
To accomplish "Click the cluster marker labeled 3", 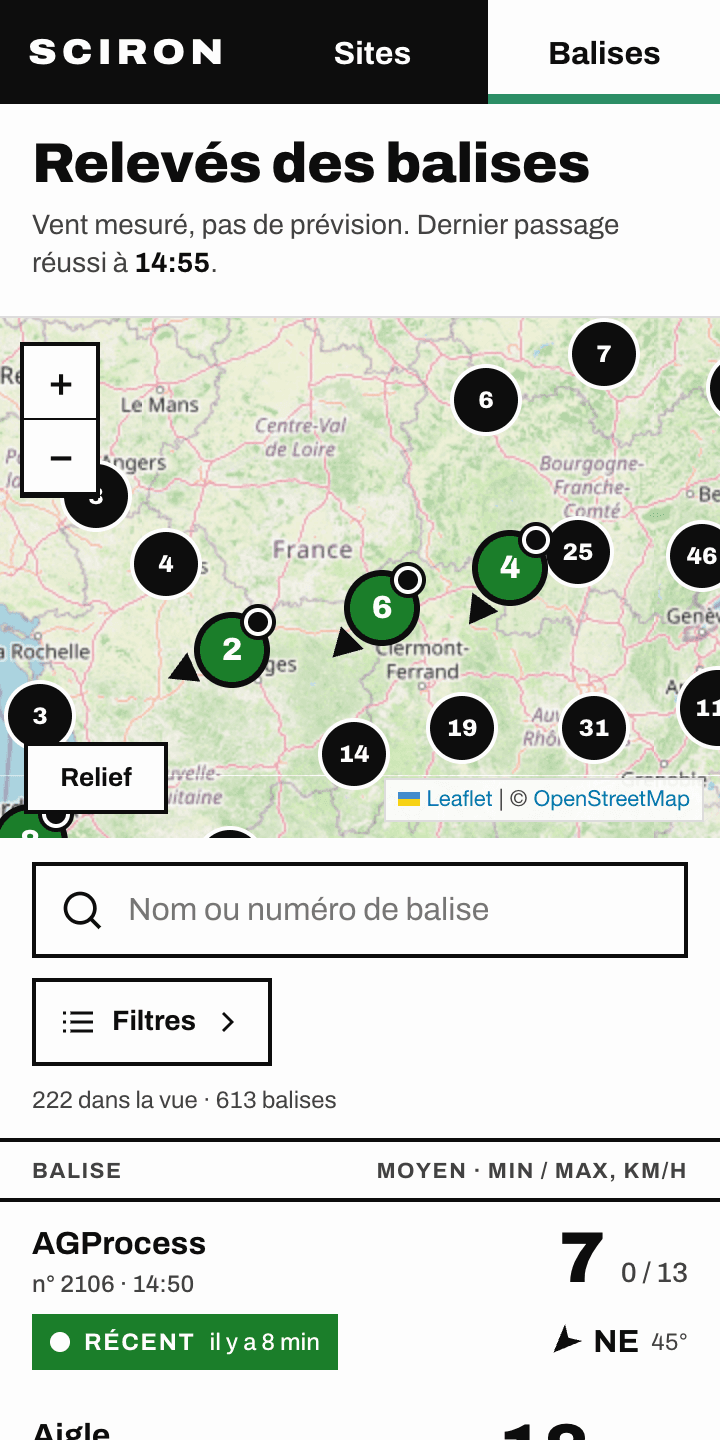I will 40,716.
